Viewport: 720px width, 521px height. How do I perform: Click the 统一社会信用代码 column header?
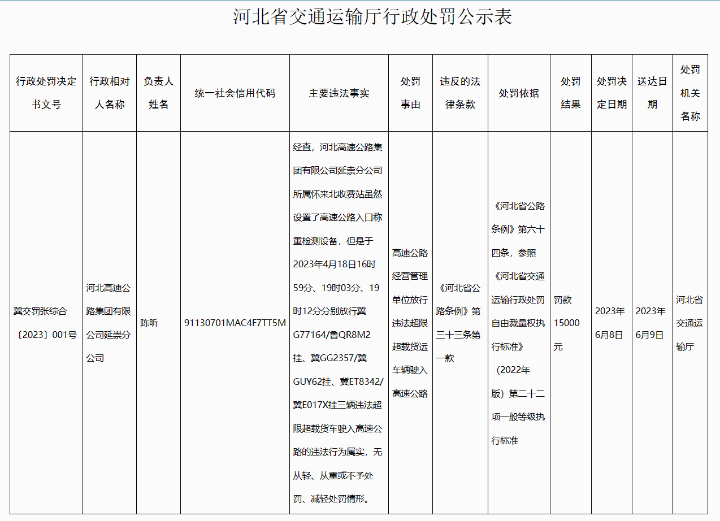(235, 93)
